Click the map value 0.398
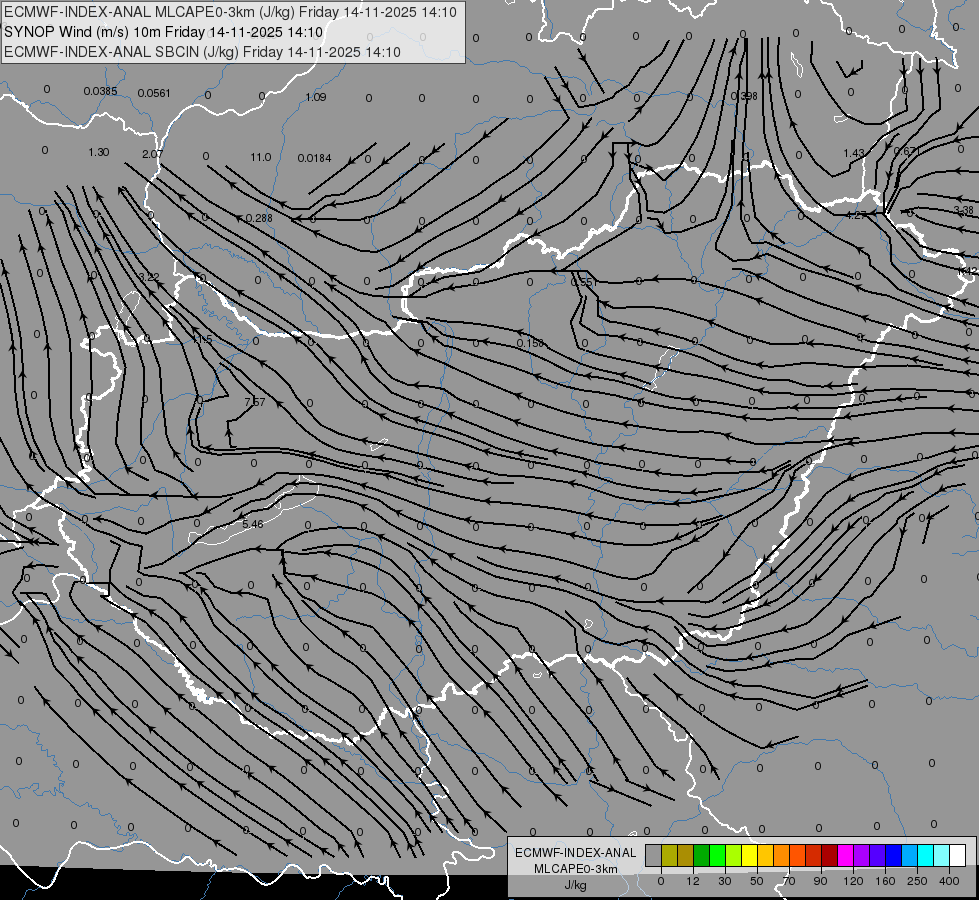979x900 pixels. click(x=744, y=96)
